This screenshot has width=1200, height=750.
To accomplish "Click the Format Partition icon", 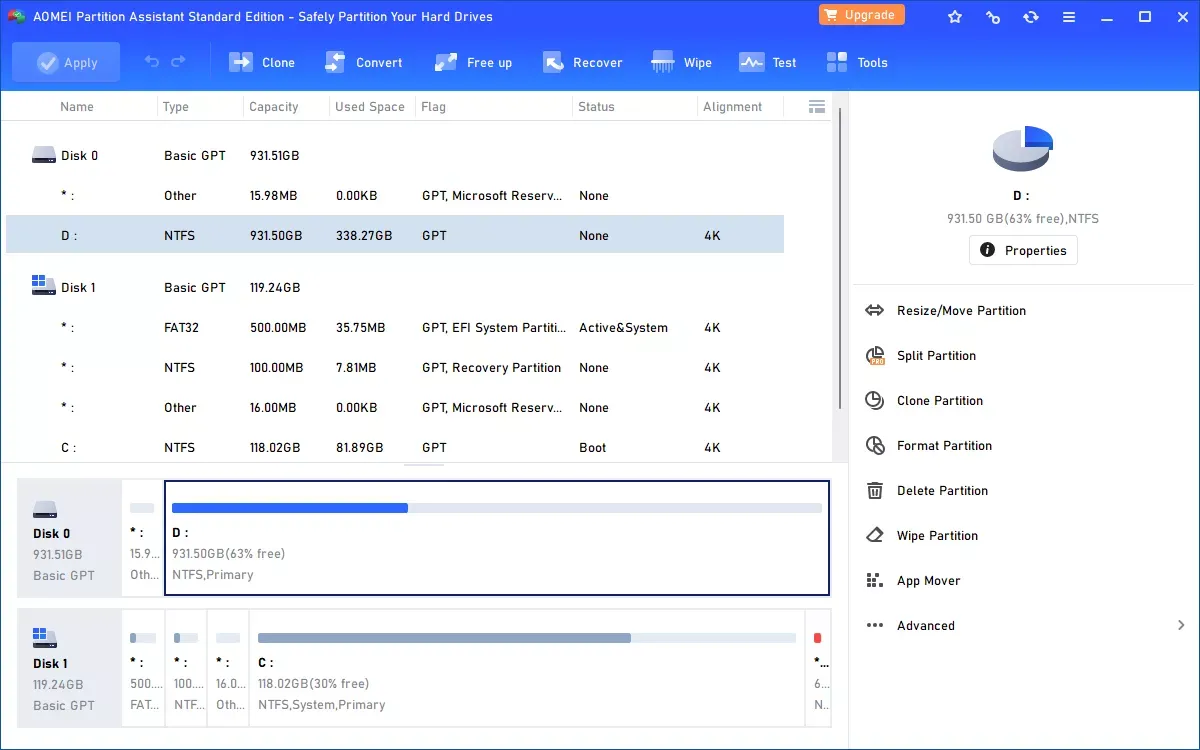I will pos(875,446).
